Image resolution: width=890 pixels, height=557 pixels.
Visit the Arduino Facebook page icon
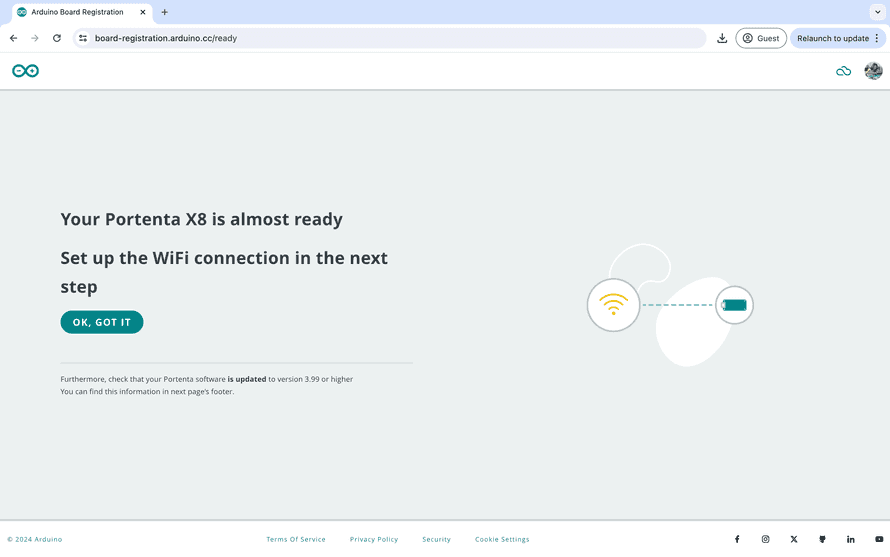[737, 539]
